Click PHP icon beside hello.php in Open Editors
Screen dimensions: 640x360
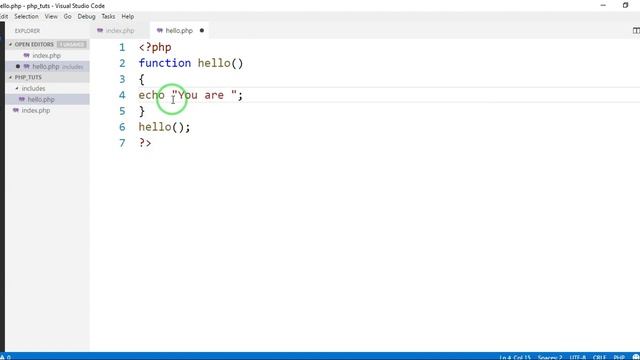pyautogui.click(x=27, y=67)
